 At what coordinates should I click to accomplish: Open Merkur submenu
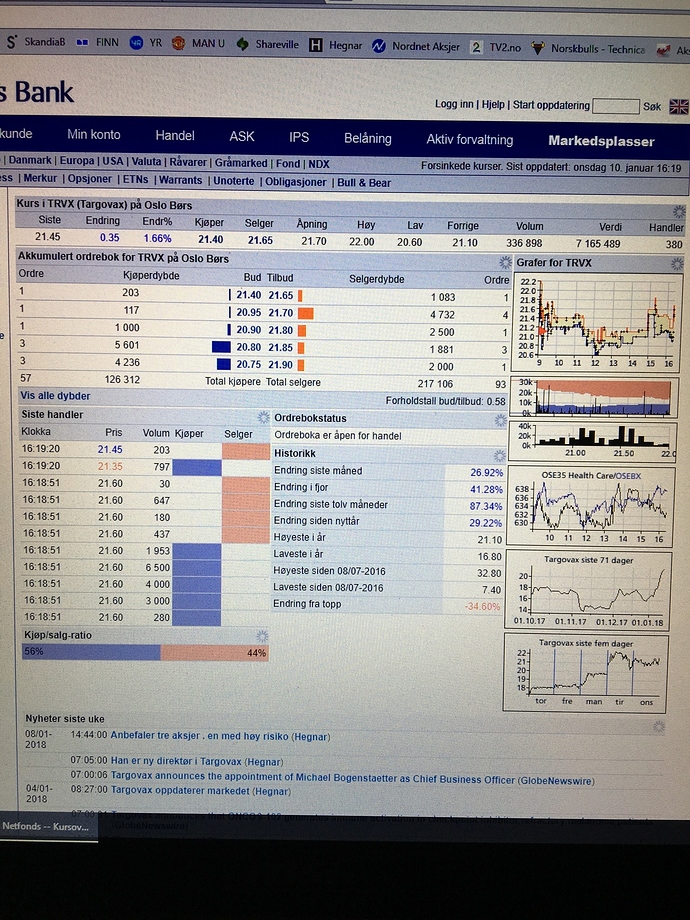point(40,178)
